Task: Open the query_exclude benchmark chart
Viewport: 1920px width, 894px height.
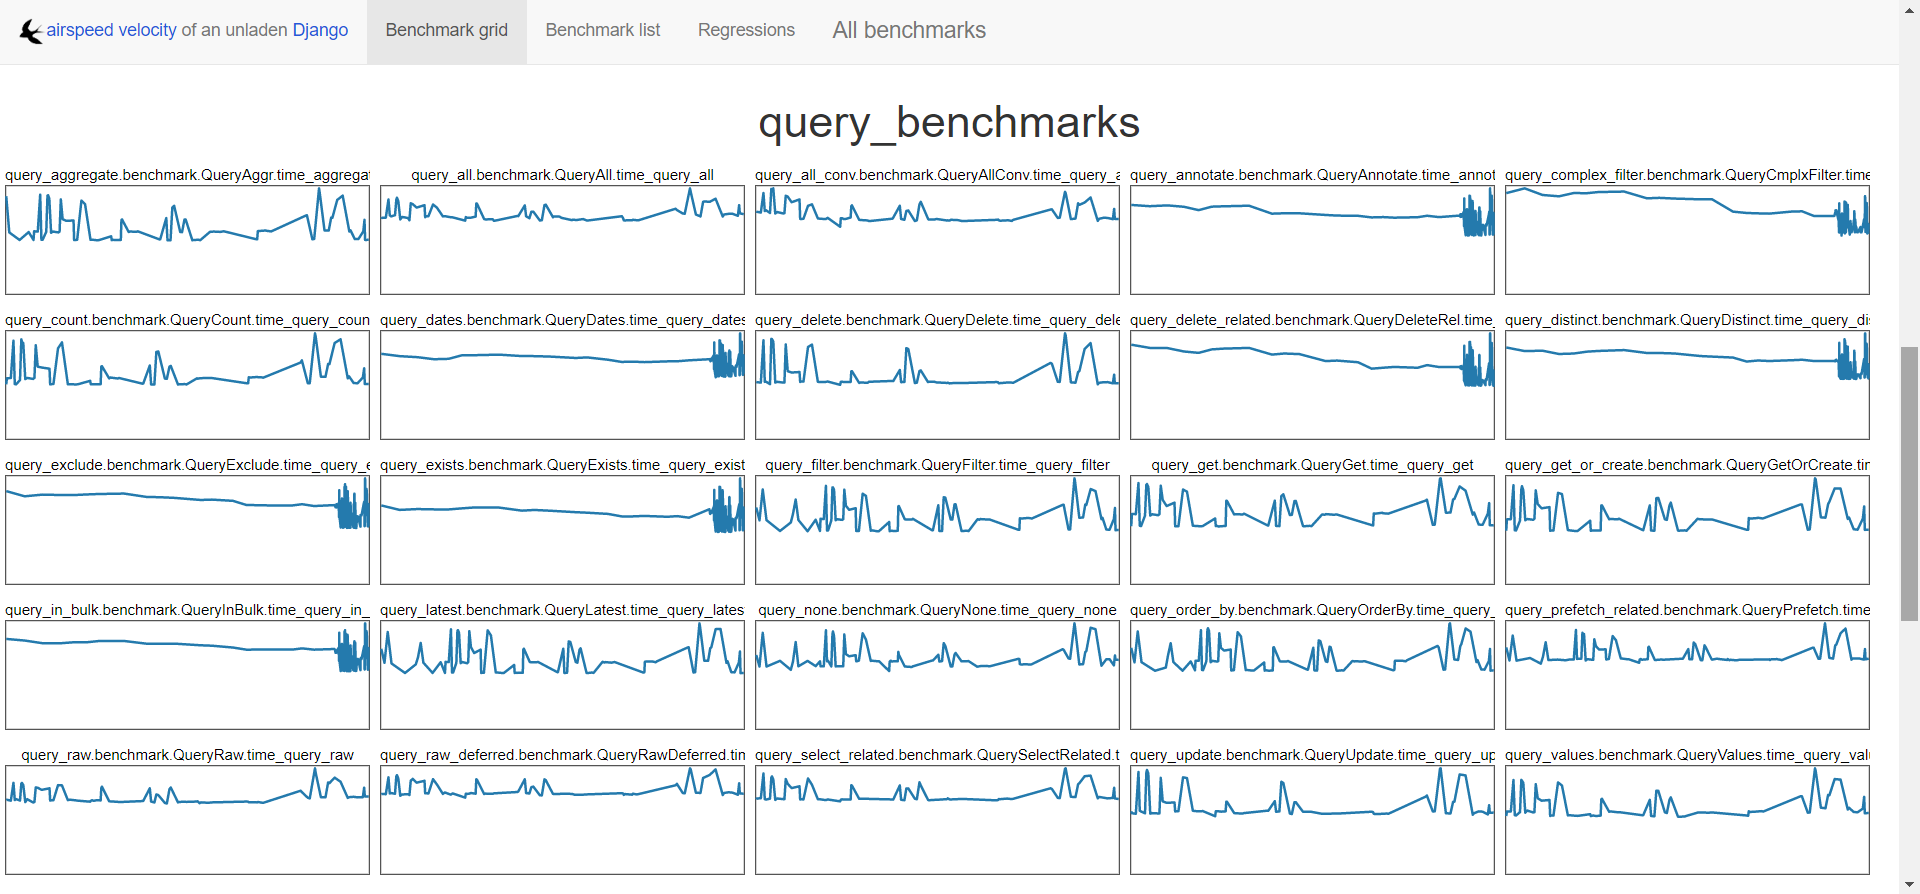Action: click(x=187, y=530)
